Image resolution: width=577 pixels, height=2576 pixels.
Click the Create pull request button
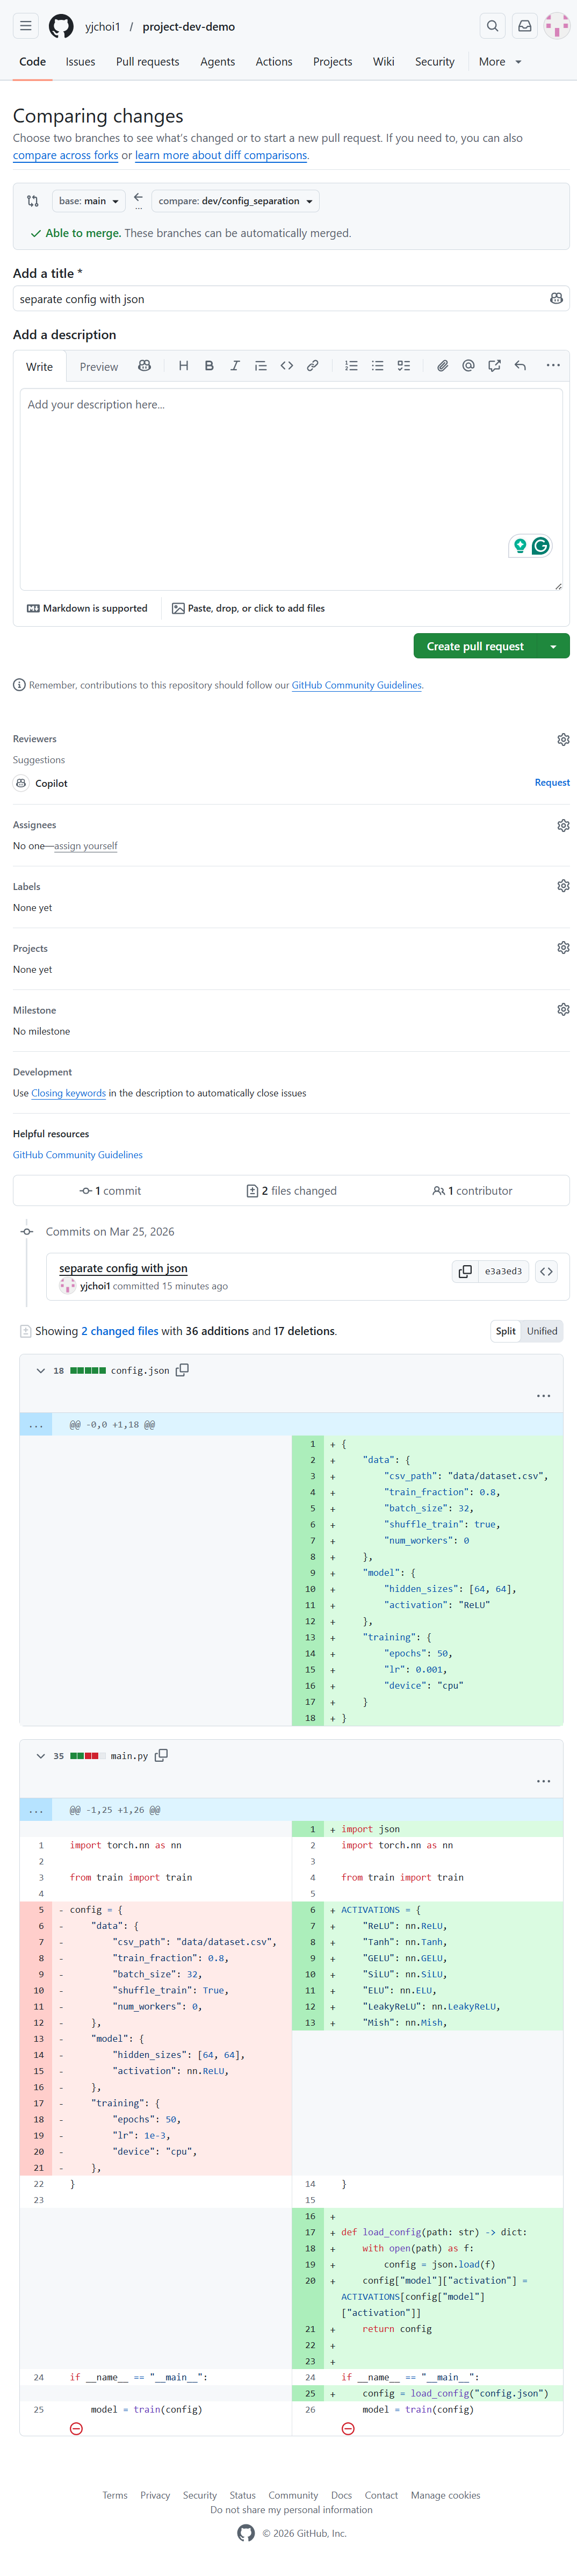tap(475, 646)
